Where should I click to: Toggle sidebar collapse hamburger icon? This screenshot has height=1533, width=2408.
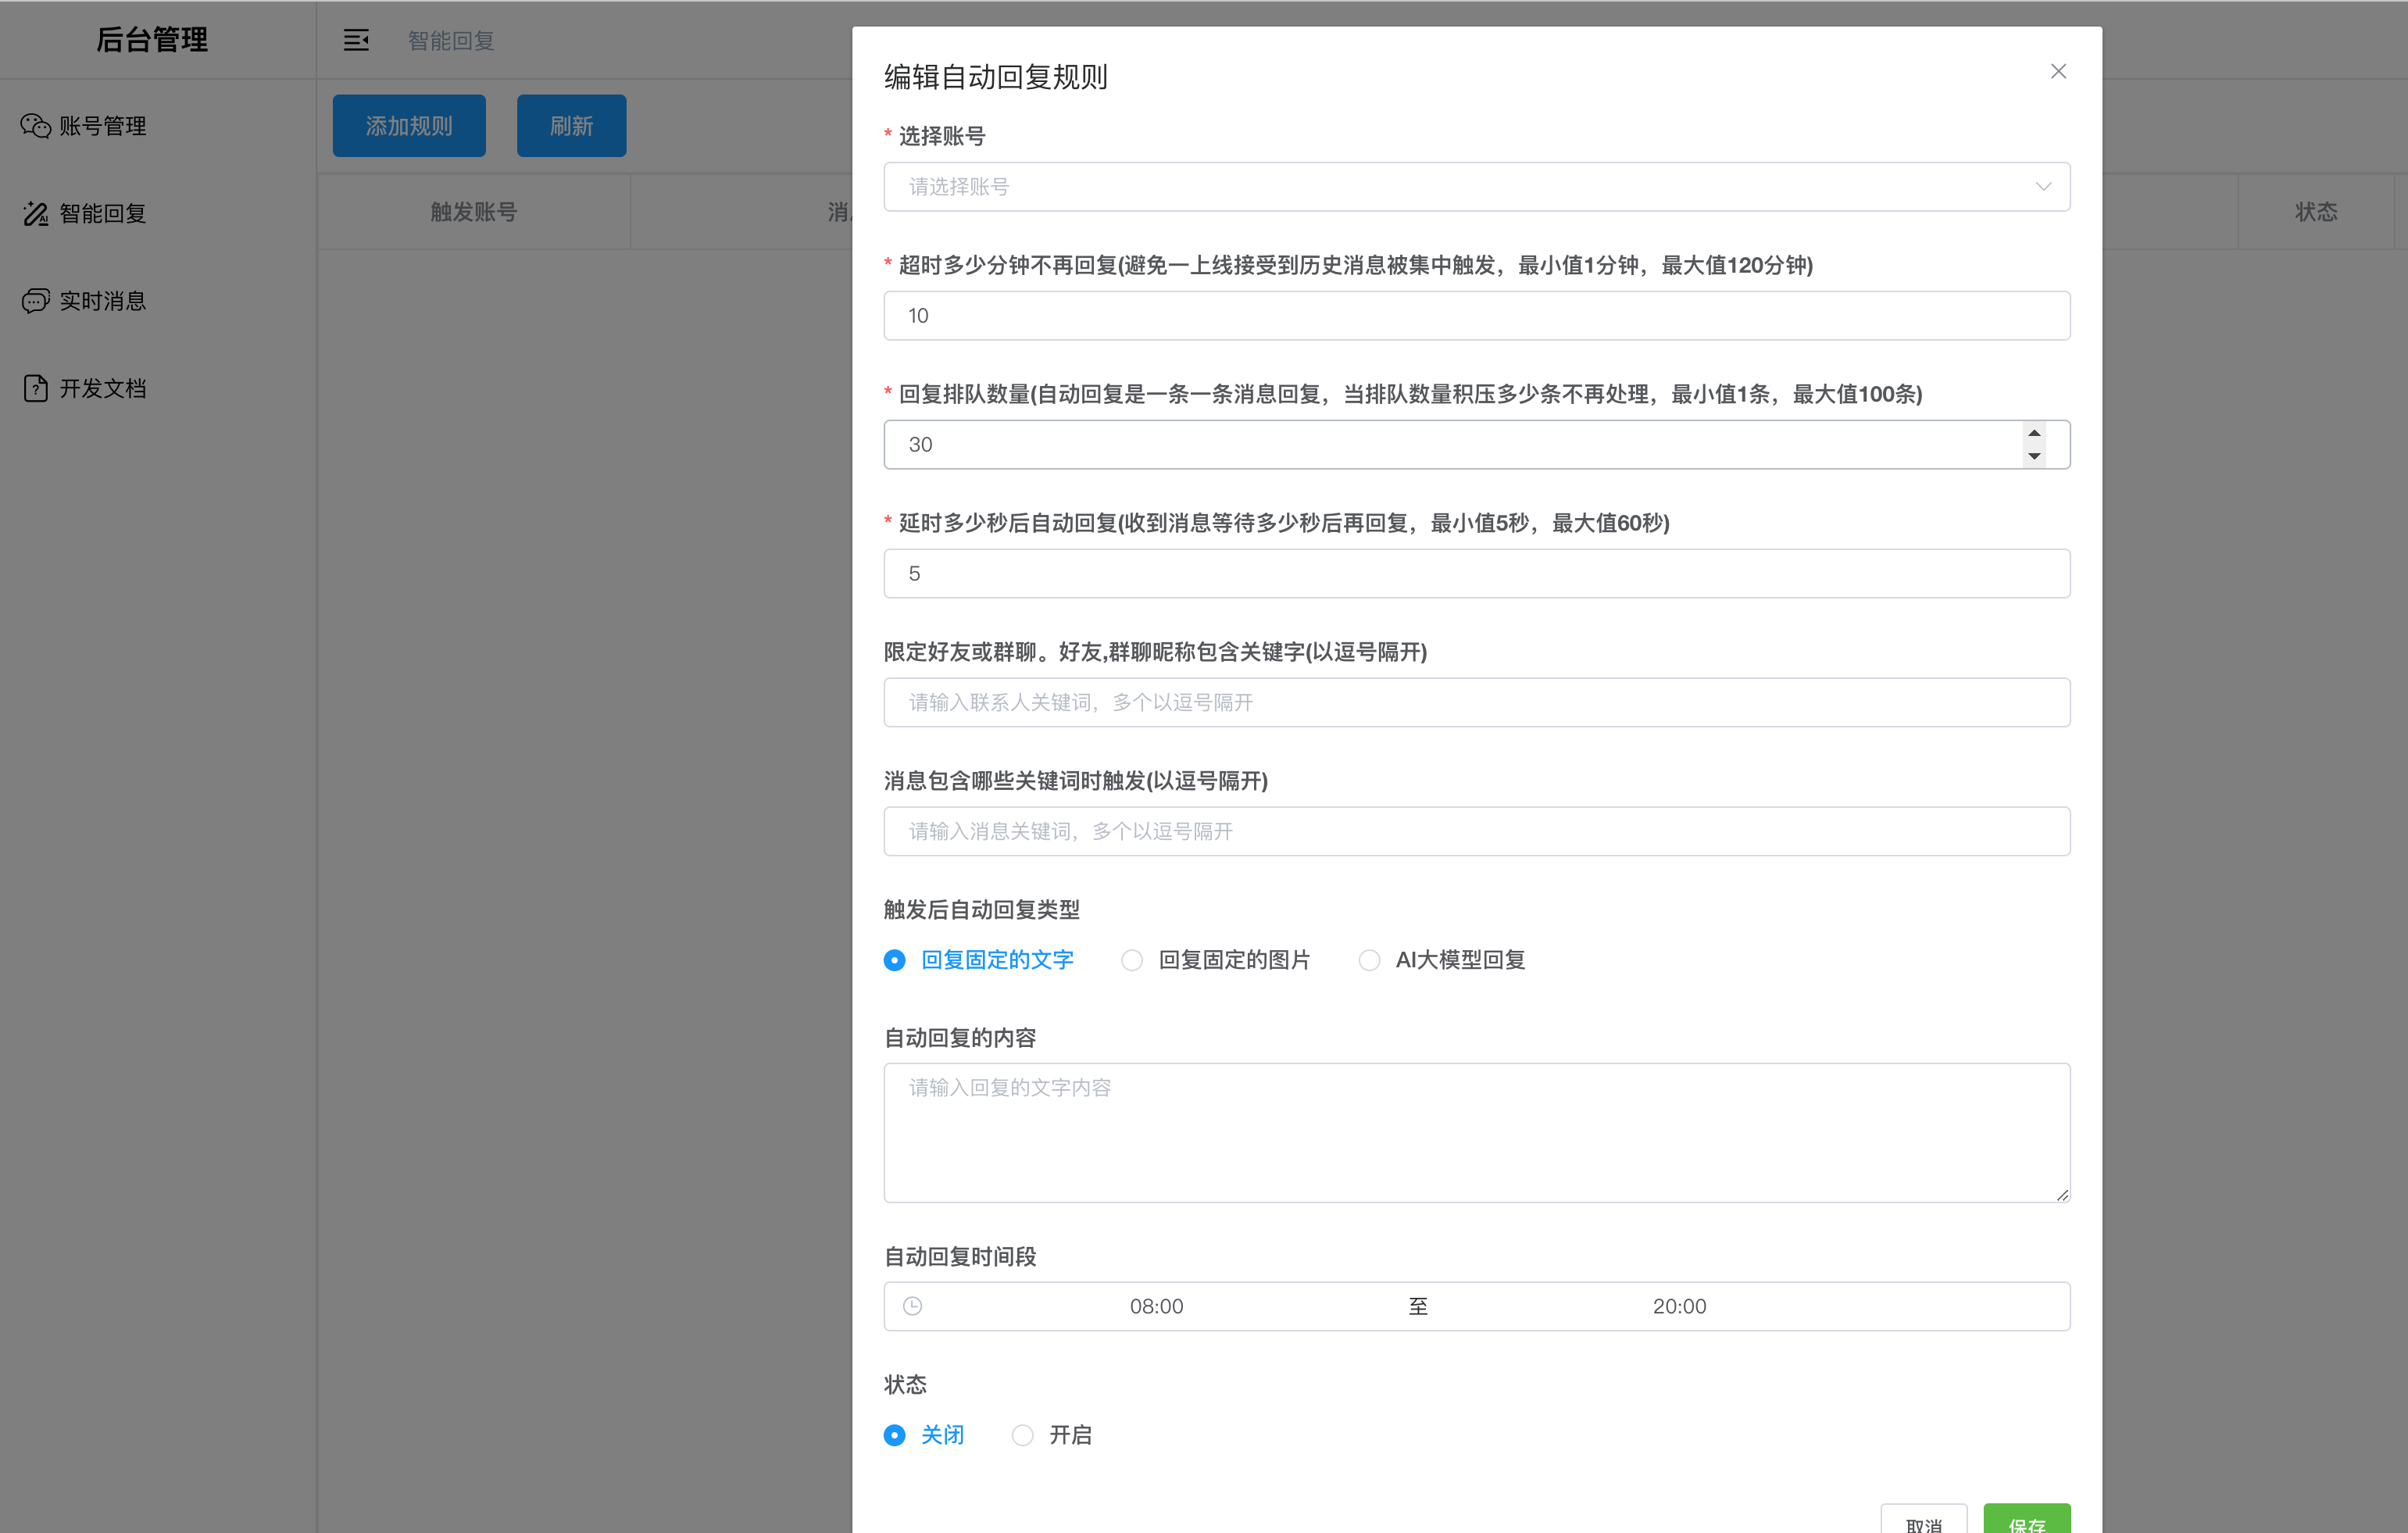pyautogui.click(x=356, y=40)
